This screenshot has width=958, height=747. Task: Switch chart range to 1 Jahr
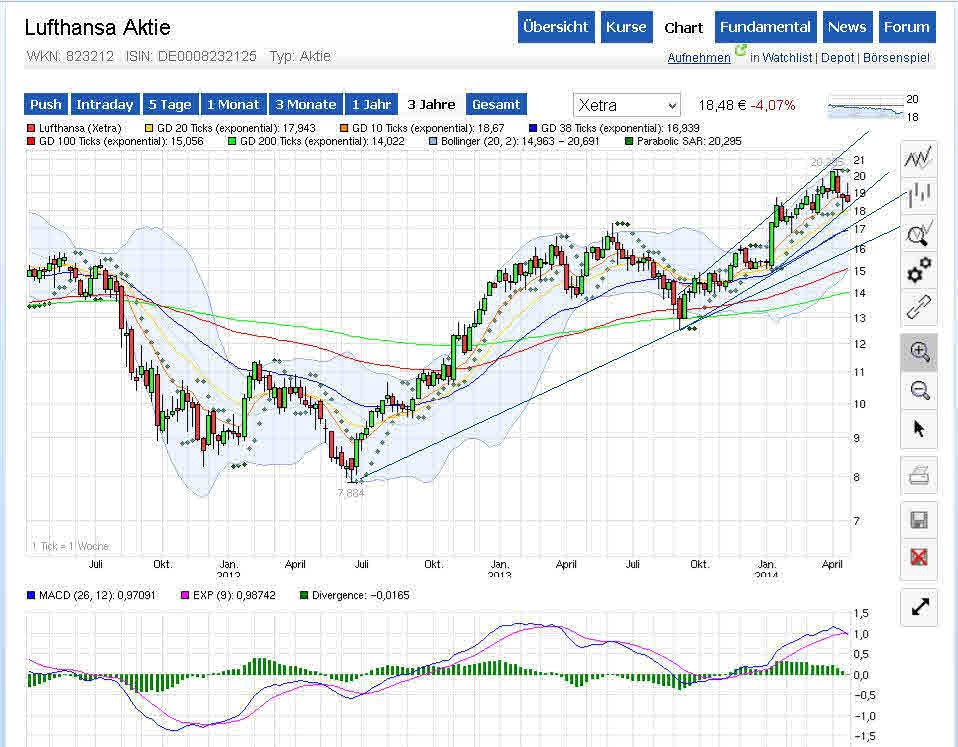coord(370,104)
